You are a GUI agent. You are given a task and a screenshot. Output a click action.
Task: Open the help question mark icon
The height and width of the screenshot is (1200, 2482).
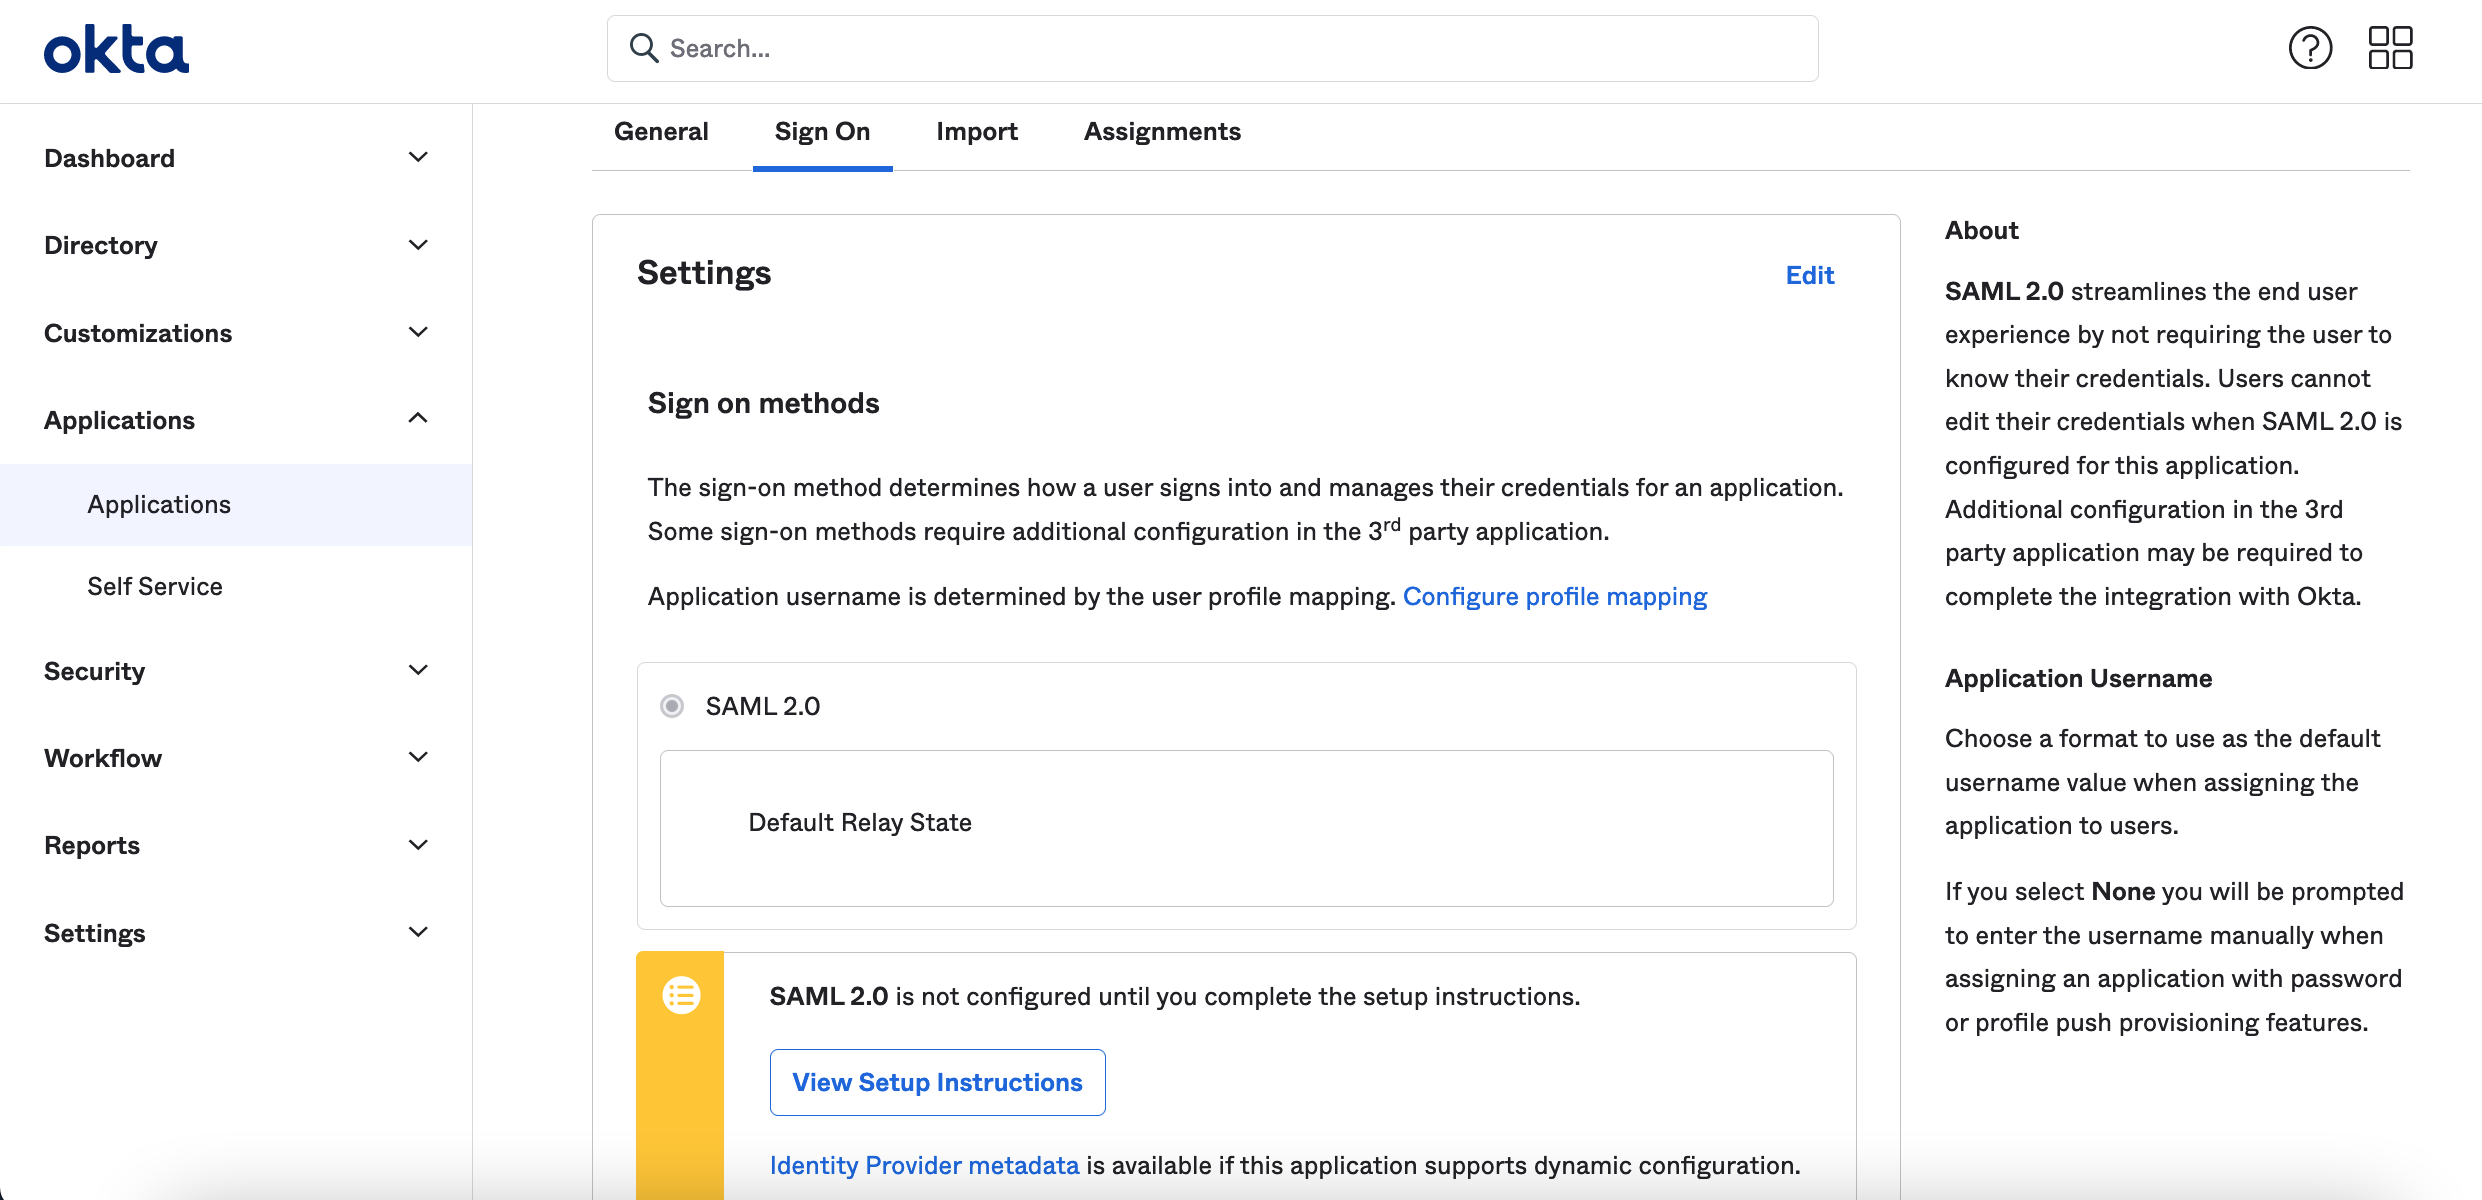tap(2310, 48)
